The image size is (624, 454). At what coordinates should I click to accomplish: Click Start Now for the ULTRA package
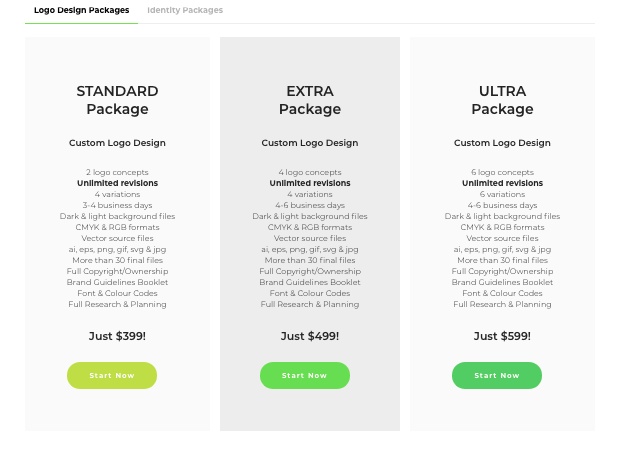[497, 375]
